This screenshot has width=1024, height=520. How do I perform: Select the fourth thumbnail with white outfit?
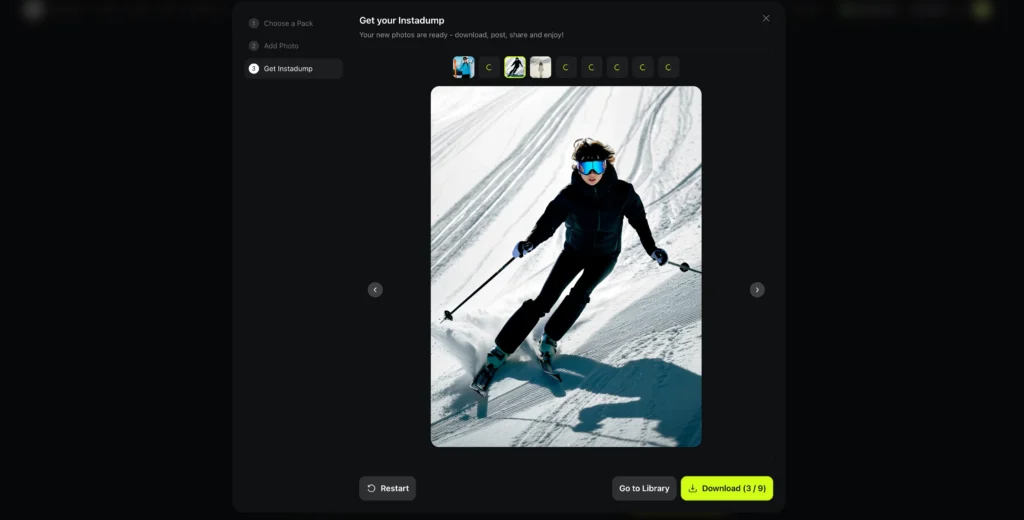coord(541,67)
